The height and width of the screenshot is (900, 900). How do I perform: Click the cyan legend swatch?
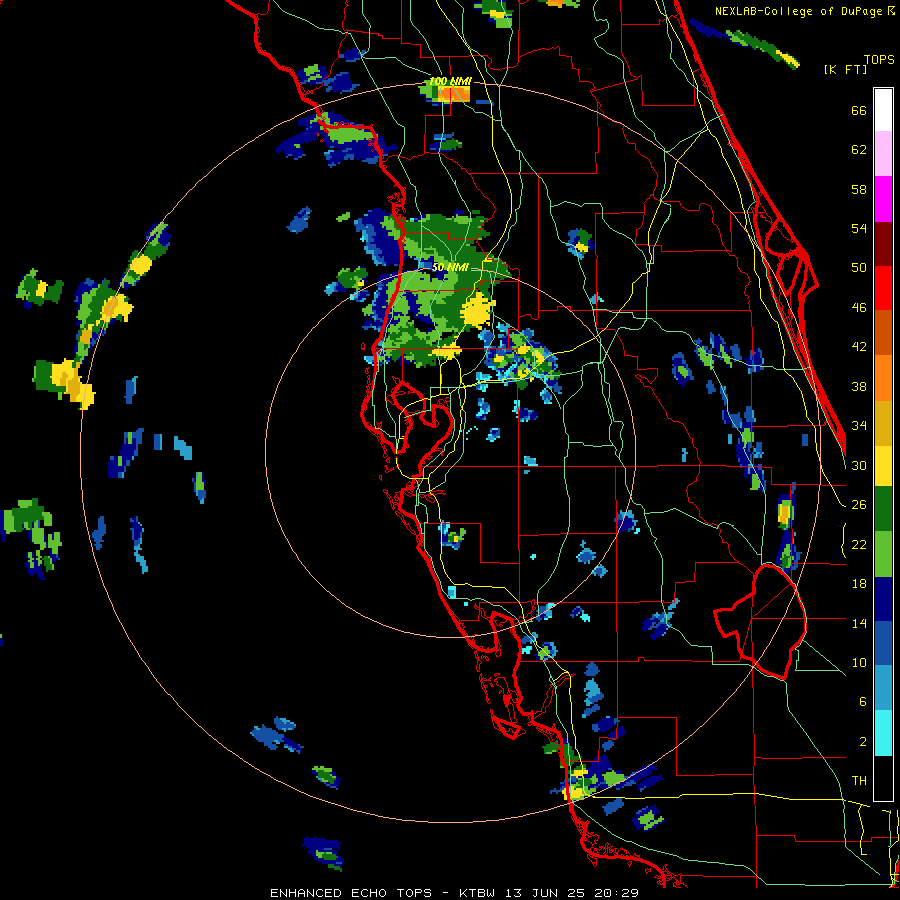click(883, 733)
